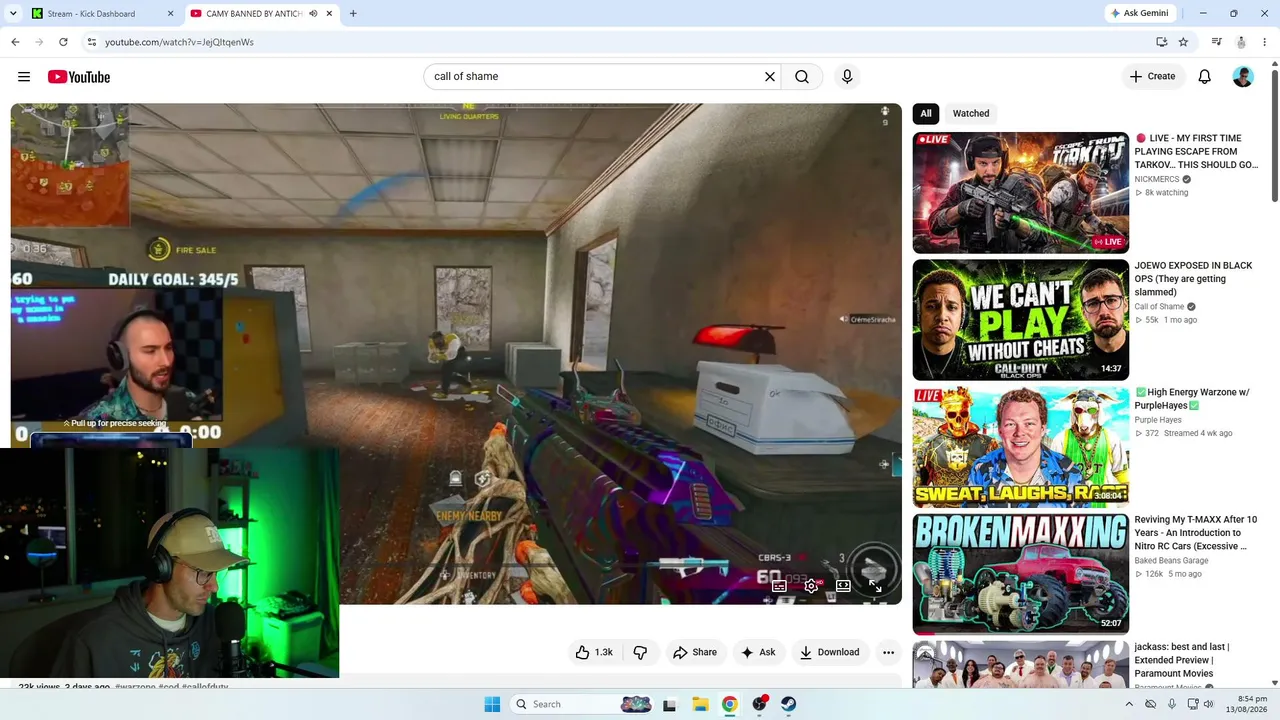This screenshot has width=1280, height=720.
Task: Open YouTube notifications bell
Action: pyautogui.click(x=1205, y=77)
